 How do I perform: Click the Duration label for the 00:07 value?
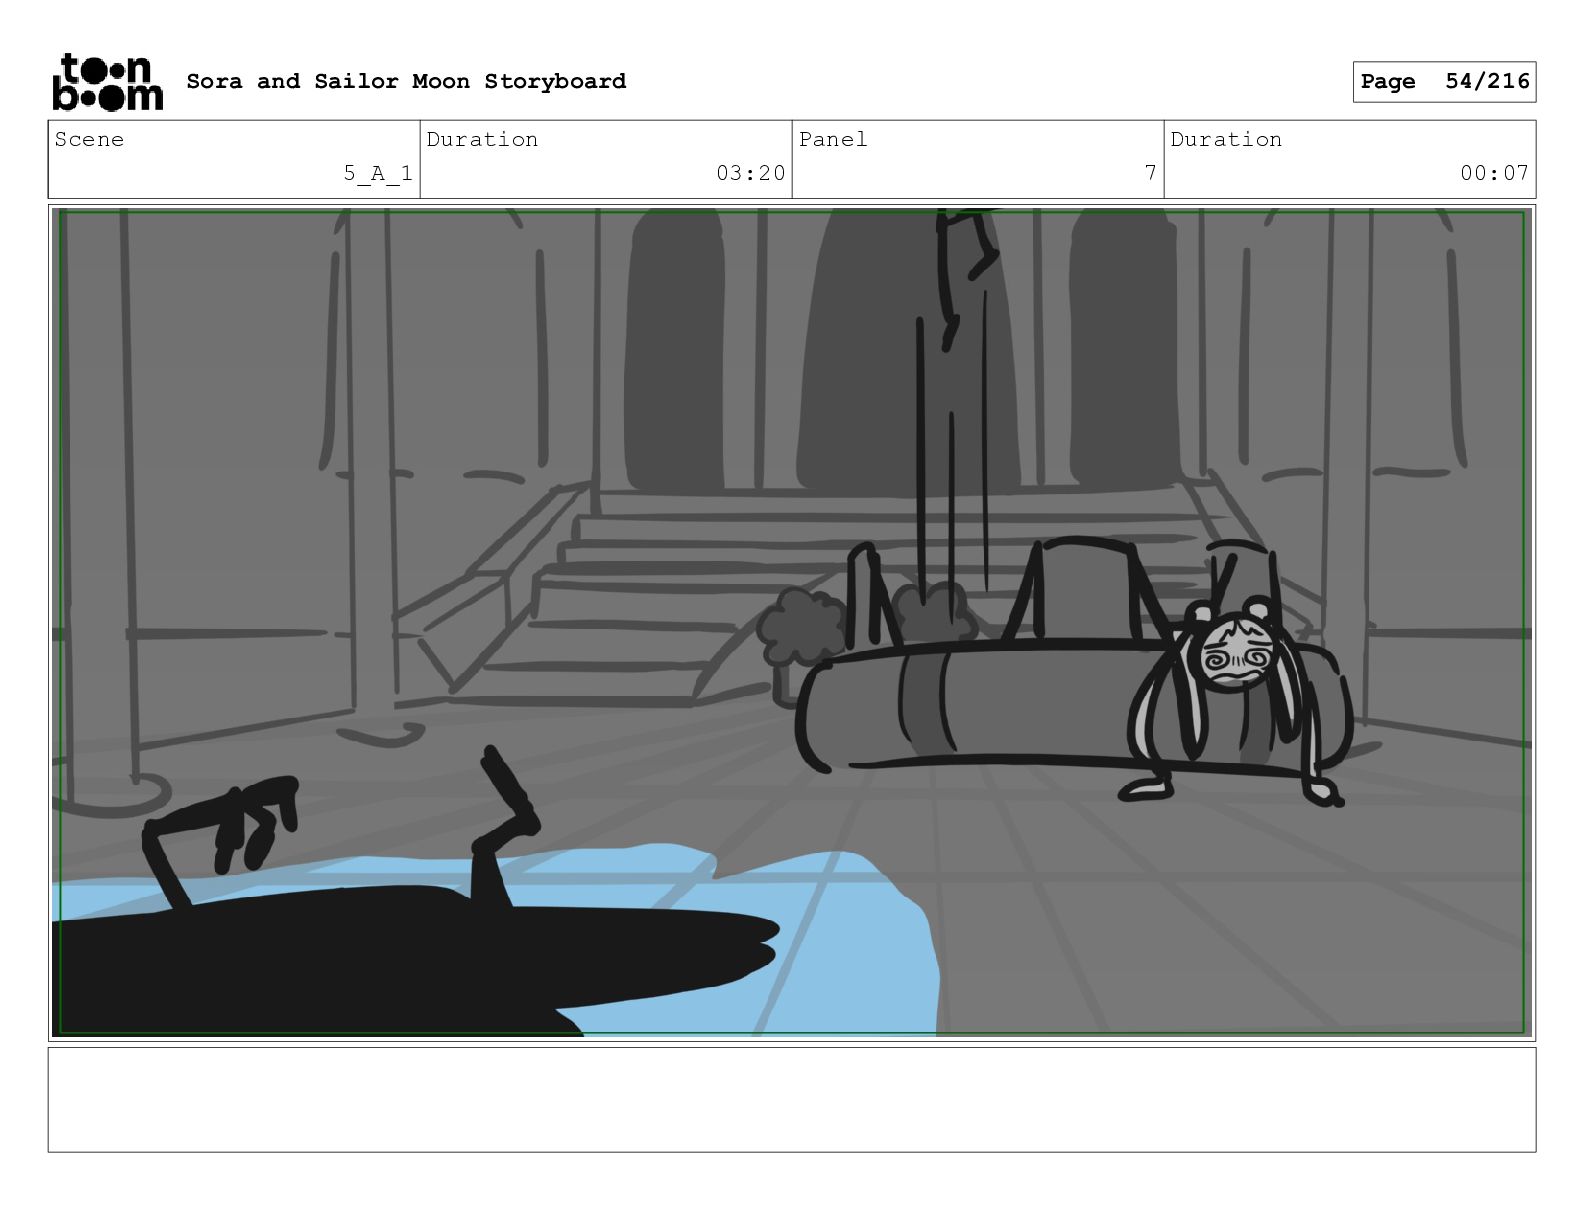click(x=1226, y=140)
